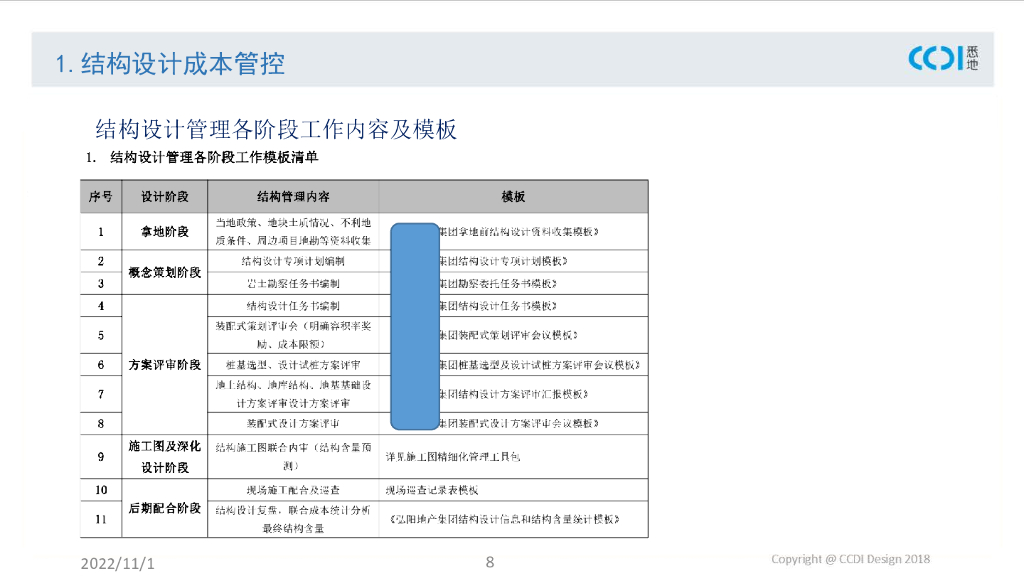Click 'Copyright @ CCDI Design 2018' footer text

point(850,559)
